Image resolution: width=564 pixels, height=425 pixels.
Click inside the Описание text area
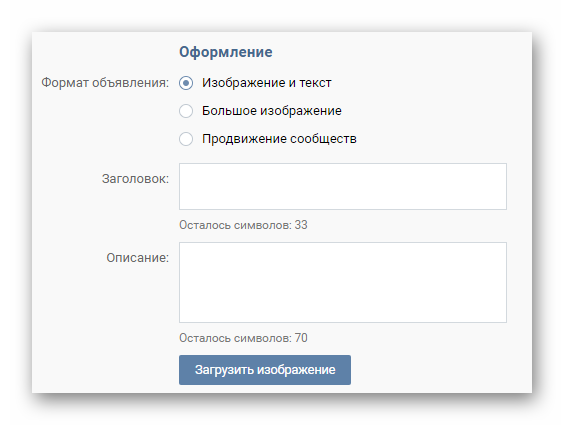pos(343,282)
